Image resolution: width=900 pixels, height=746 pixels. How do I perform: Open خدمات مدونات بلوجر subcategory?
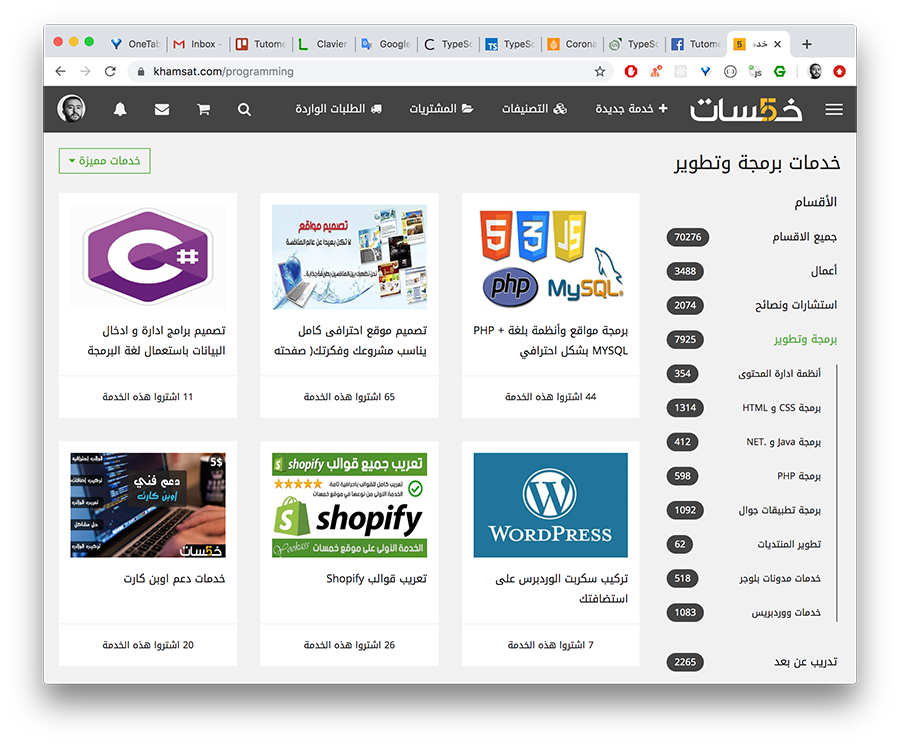tap(780, 578)
